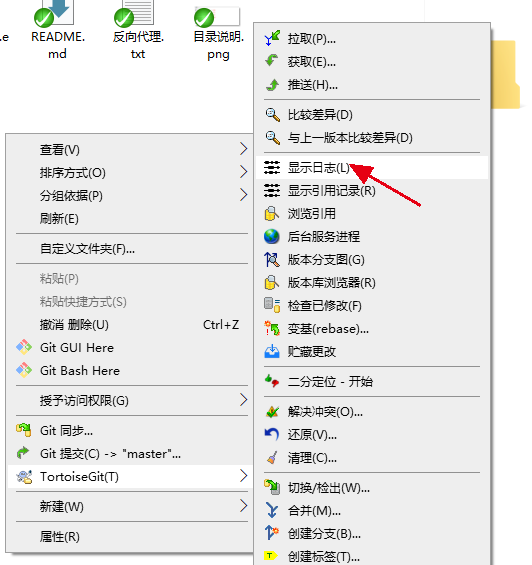Image resolution: width=532 pixels, height=565 pixels.
Task: Click the 变基(rebase) icon
Action: 272,329
